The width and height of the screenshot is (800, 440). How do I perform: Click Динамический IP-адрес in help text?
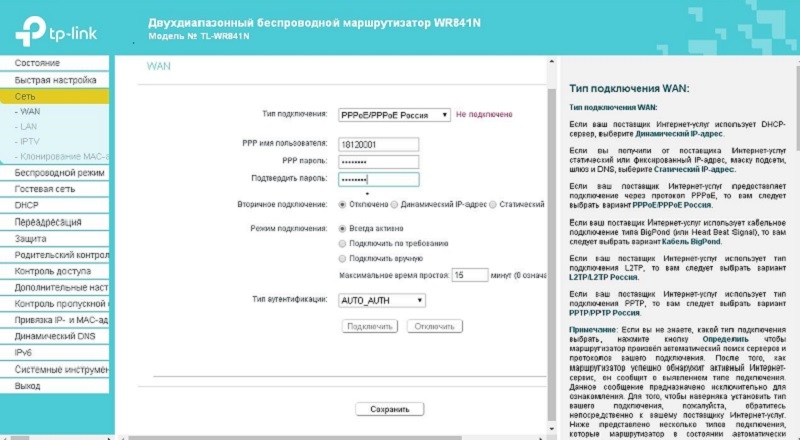click(679, 134)
